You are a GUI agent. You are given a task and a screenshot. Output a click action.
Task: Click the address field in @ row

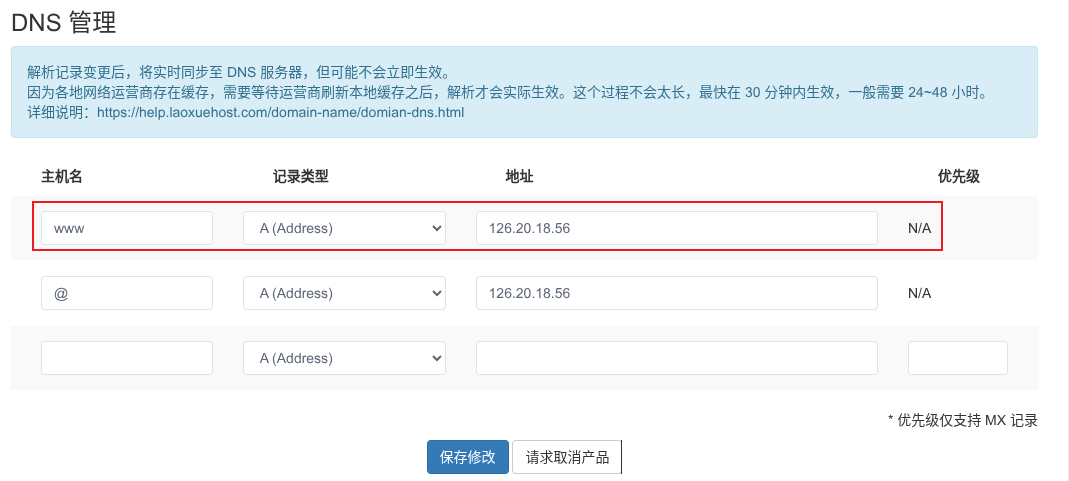point(676,293)
